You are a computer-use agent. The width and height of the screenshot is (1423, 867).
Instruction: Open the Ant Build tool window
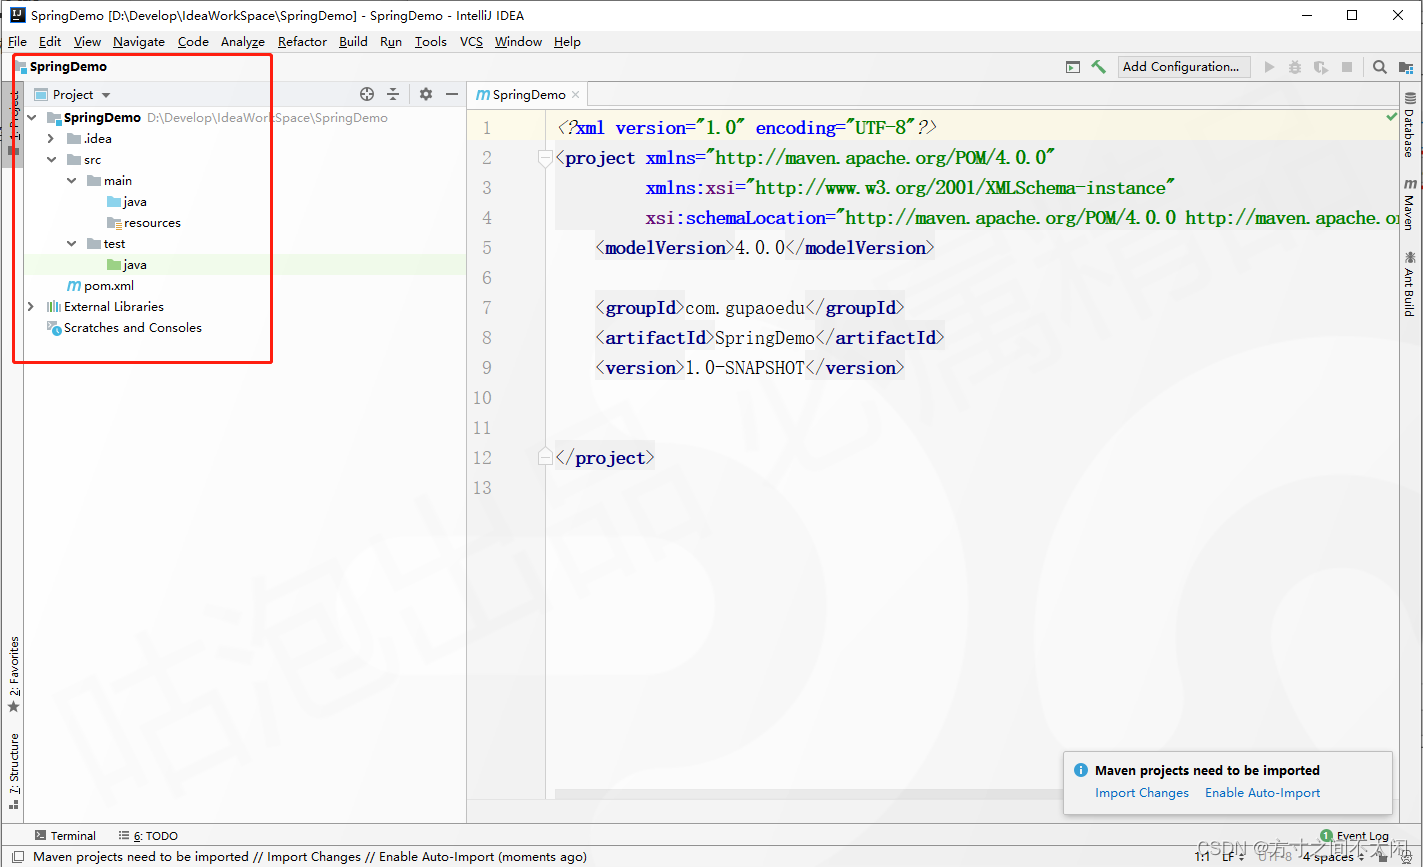pyautogui.click(x=1410, y=284)
